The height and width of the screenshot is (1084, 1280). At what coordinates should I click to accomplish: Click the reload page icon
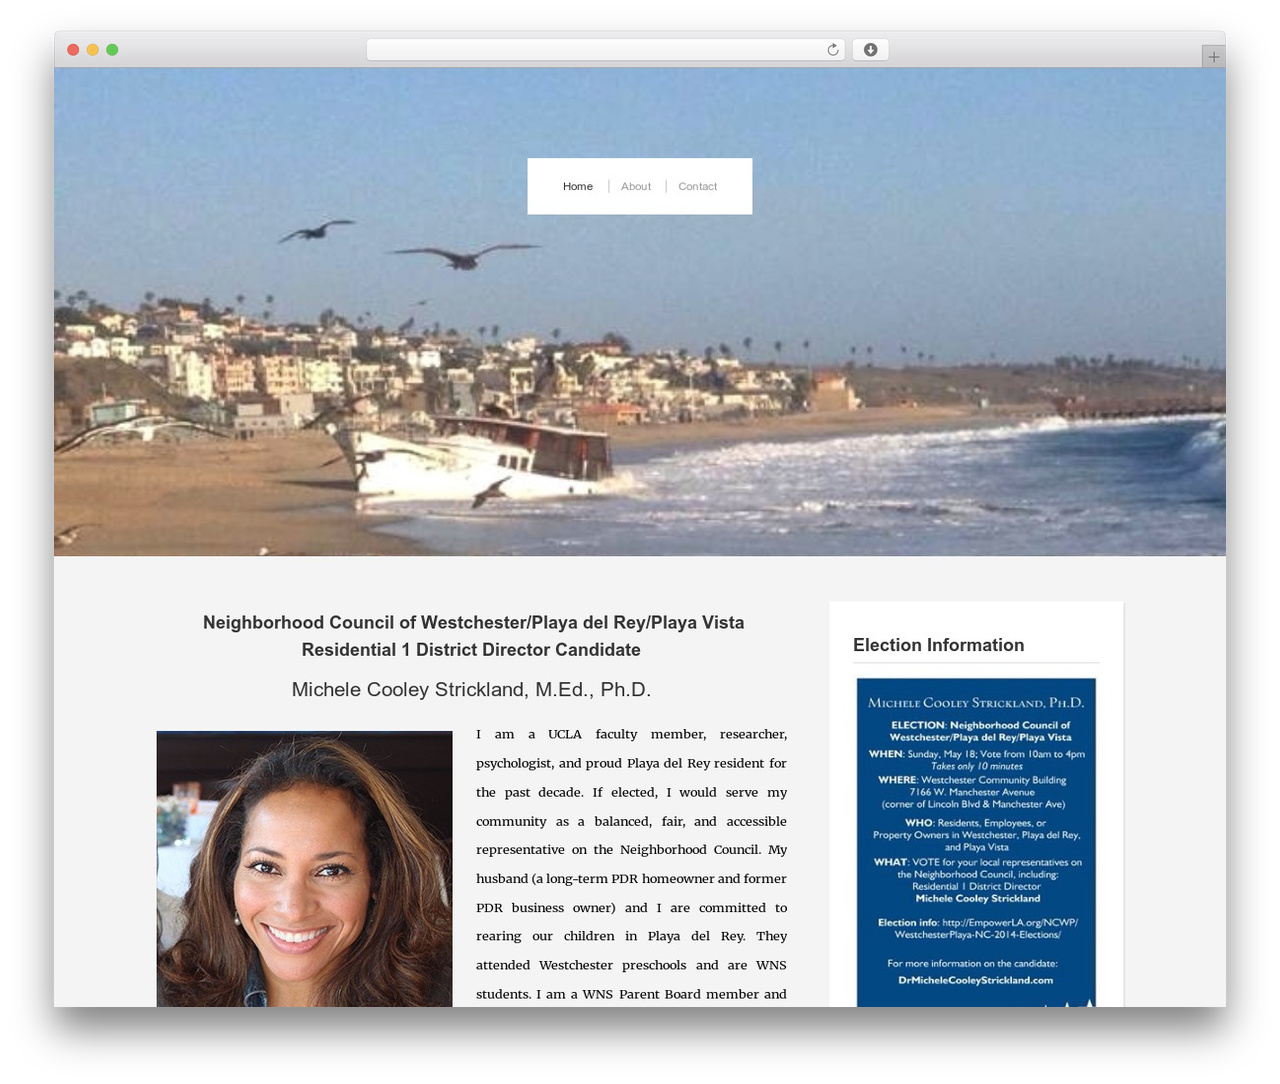click(832, 50)
